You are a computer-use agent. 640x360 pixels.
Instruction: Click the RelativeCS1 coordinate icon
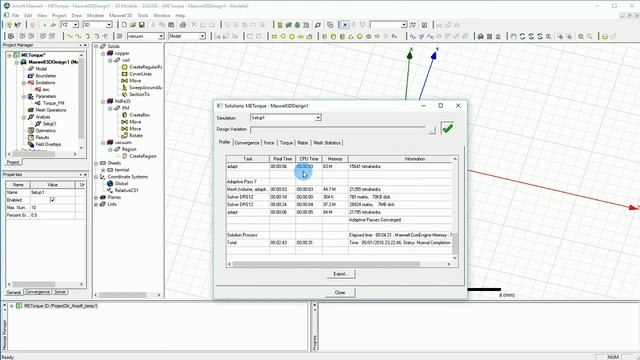(x=110, y=190)
